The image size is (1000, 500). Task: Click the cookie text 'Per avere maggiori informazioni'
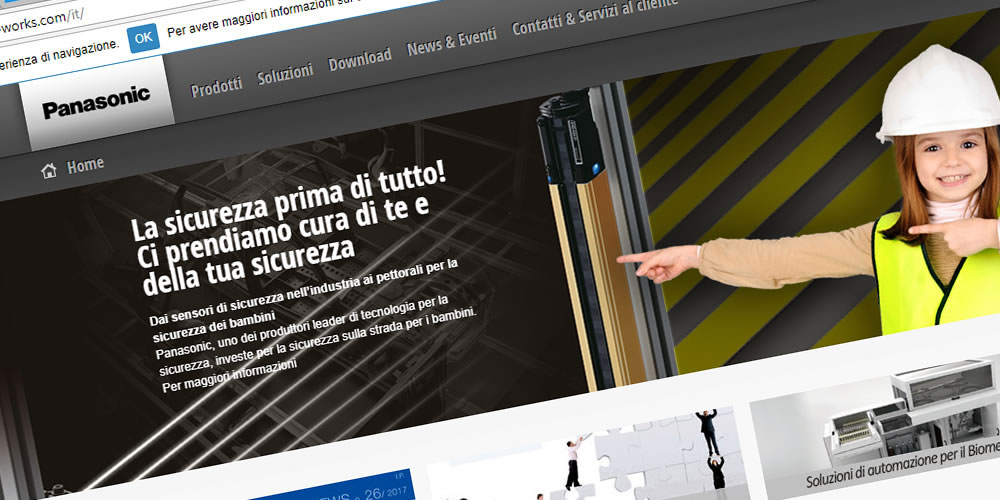(251, 20)
